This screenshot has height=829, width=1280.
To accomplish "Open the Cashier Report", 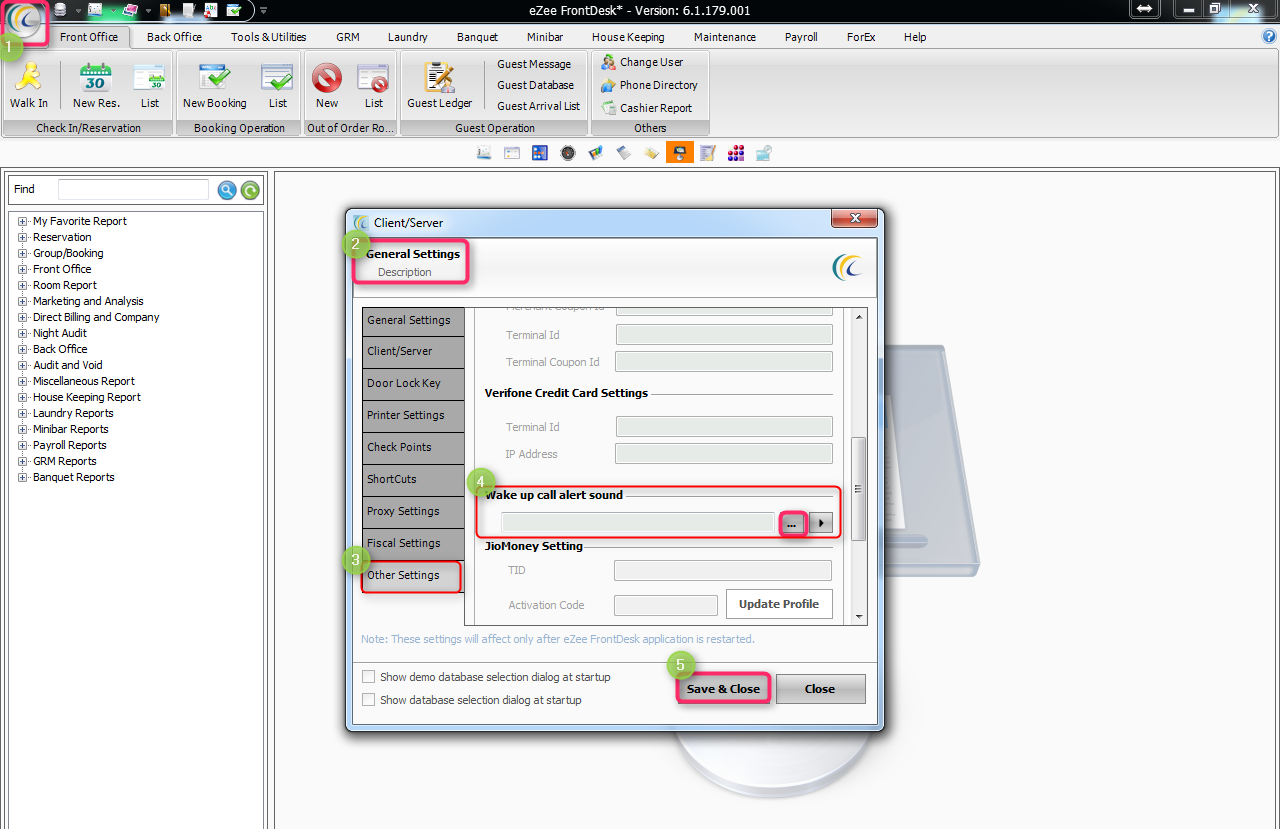I will pyautogui.click(x=646, y=108).
